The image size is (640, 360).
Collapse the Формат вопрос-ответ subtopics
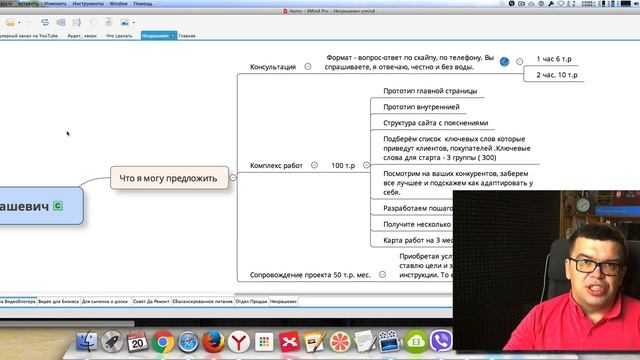pyautogui.click(x=519, y=62)
